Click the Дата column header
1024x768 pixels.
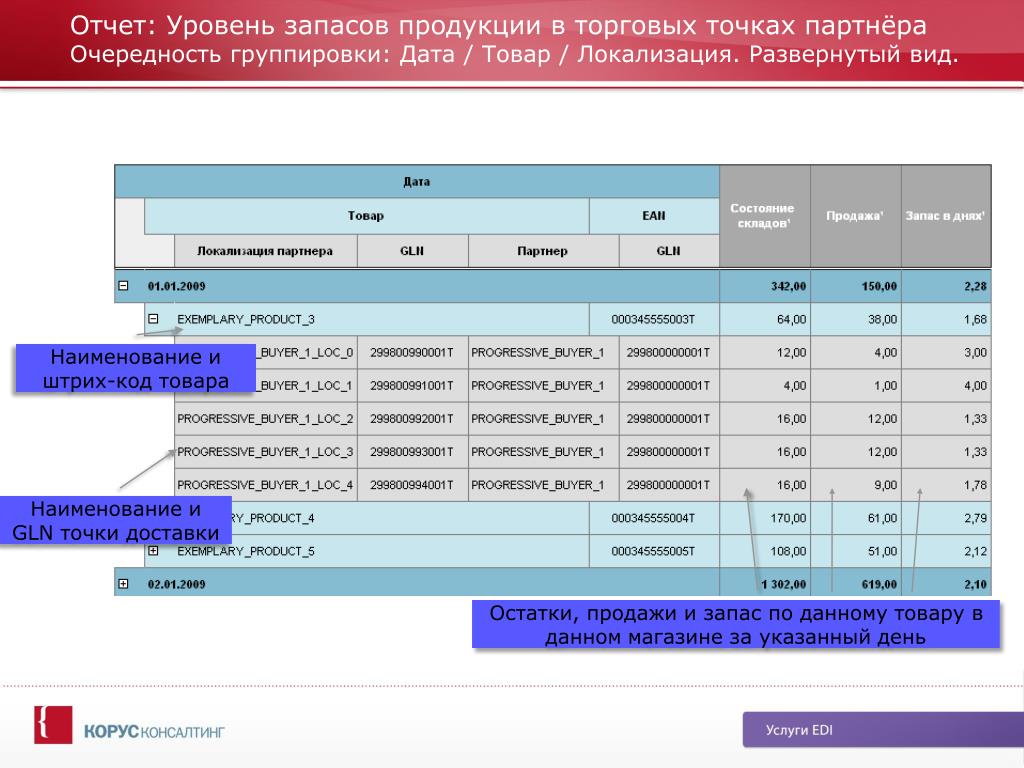coord(417,182)
